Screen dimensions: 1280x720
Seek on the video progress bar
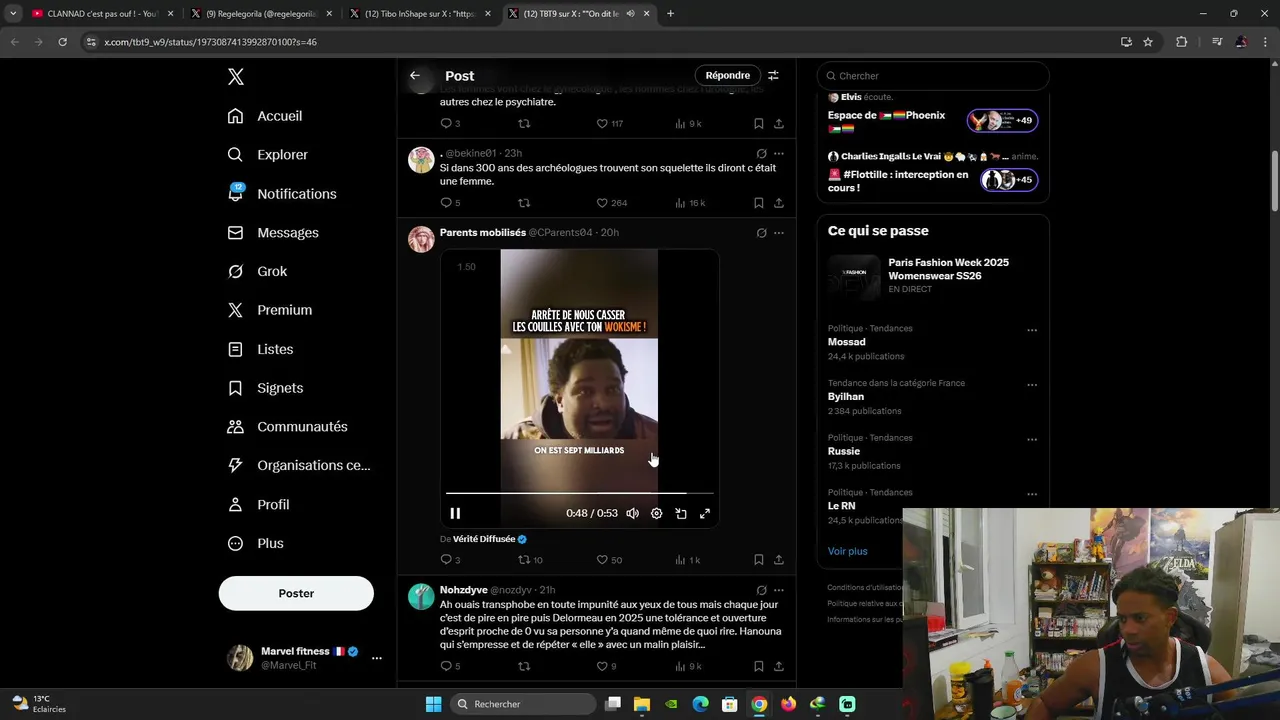(x=580, y=493)
